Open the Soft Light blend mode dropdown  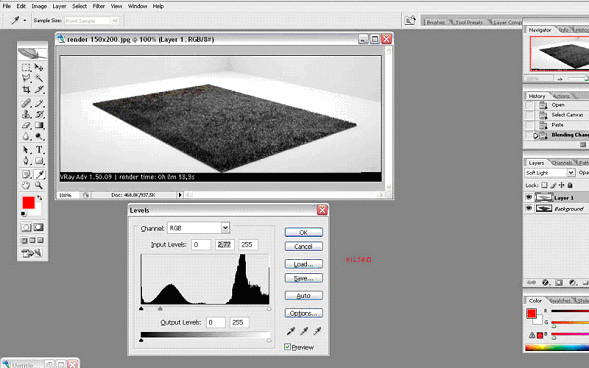coord(550,172)
